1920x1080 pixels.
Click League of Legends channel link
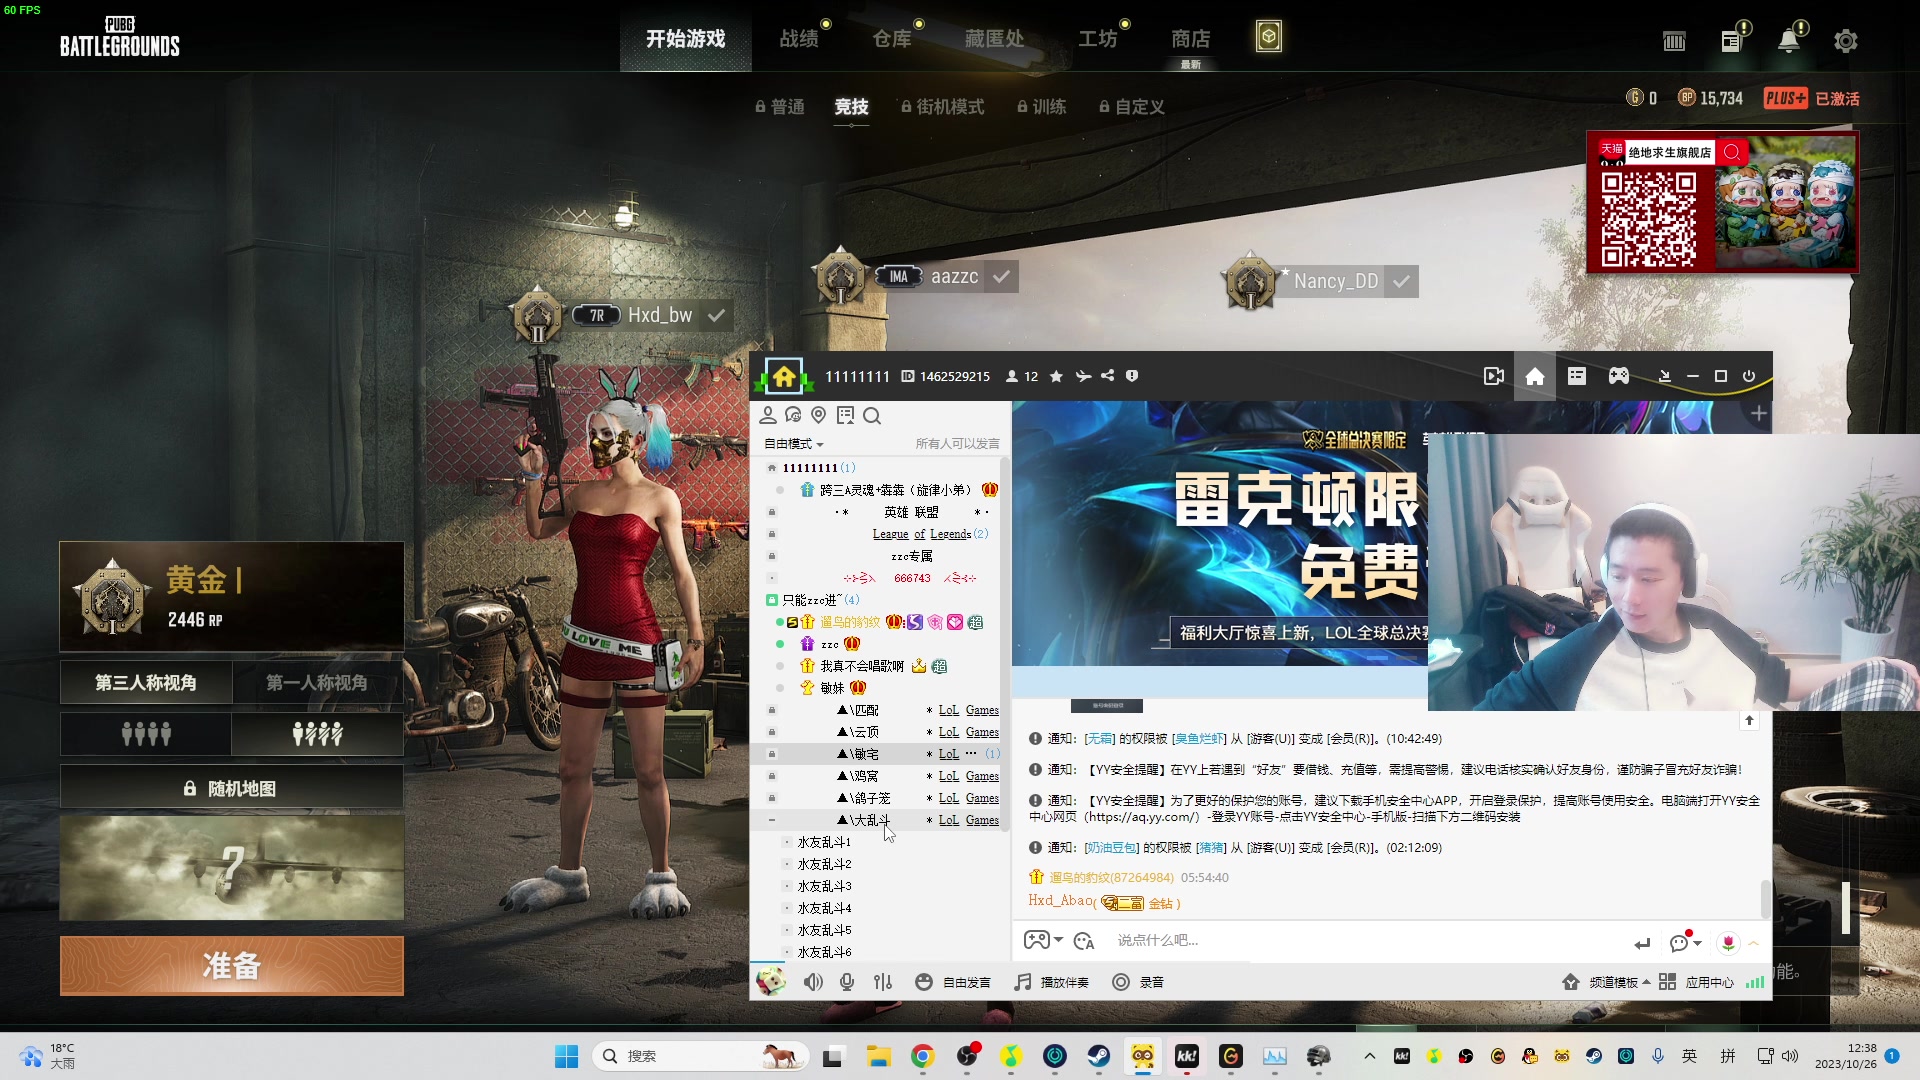pyautogui.click(x=921, y=534)
